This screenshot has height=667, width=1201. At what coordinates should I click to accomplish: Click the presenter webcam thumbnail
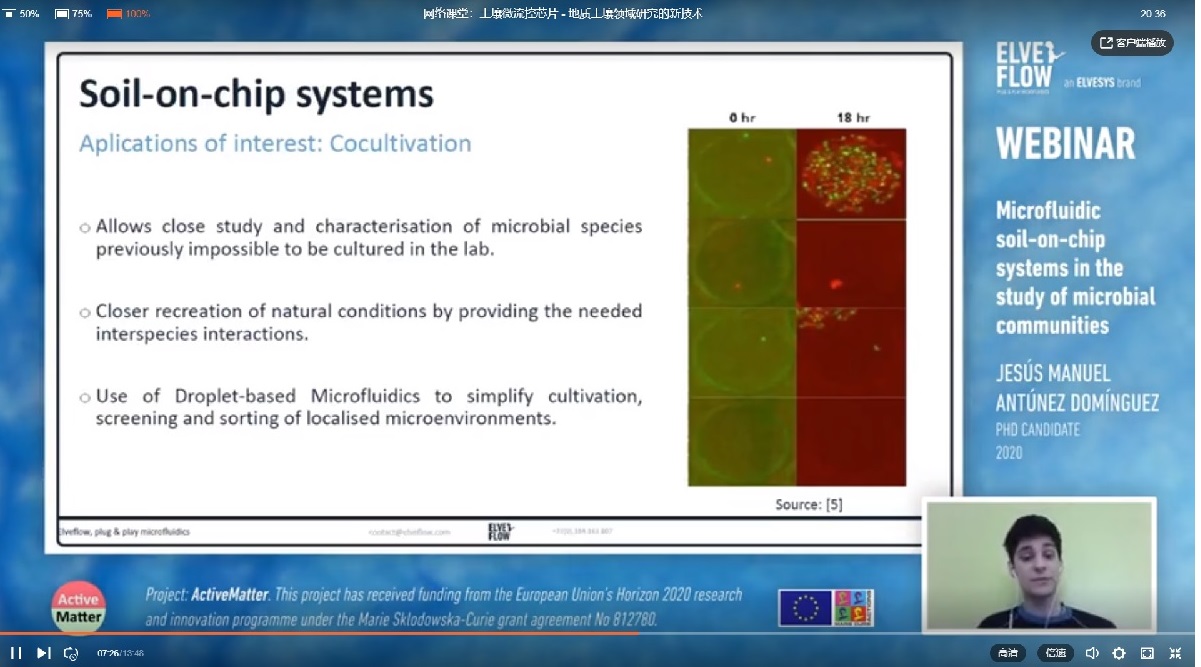click(x=1038, y=565)
